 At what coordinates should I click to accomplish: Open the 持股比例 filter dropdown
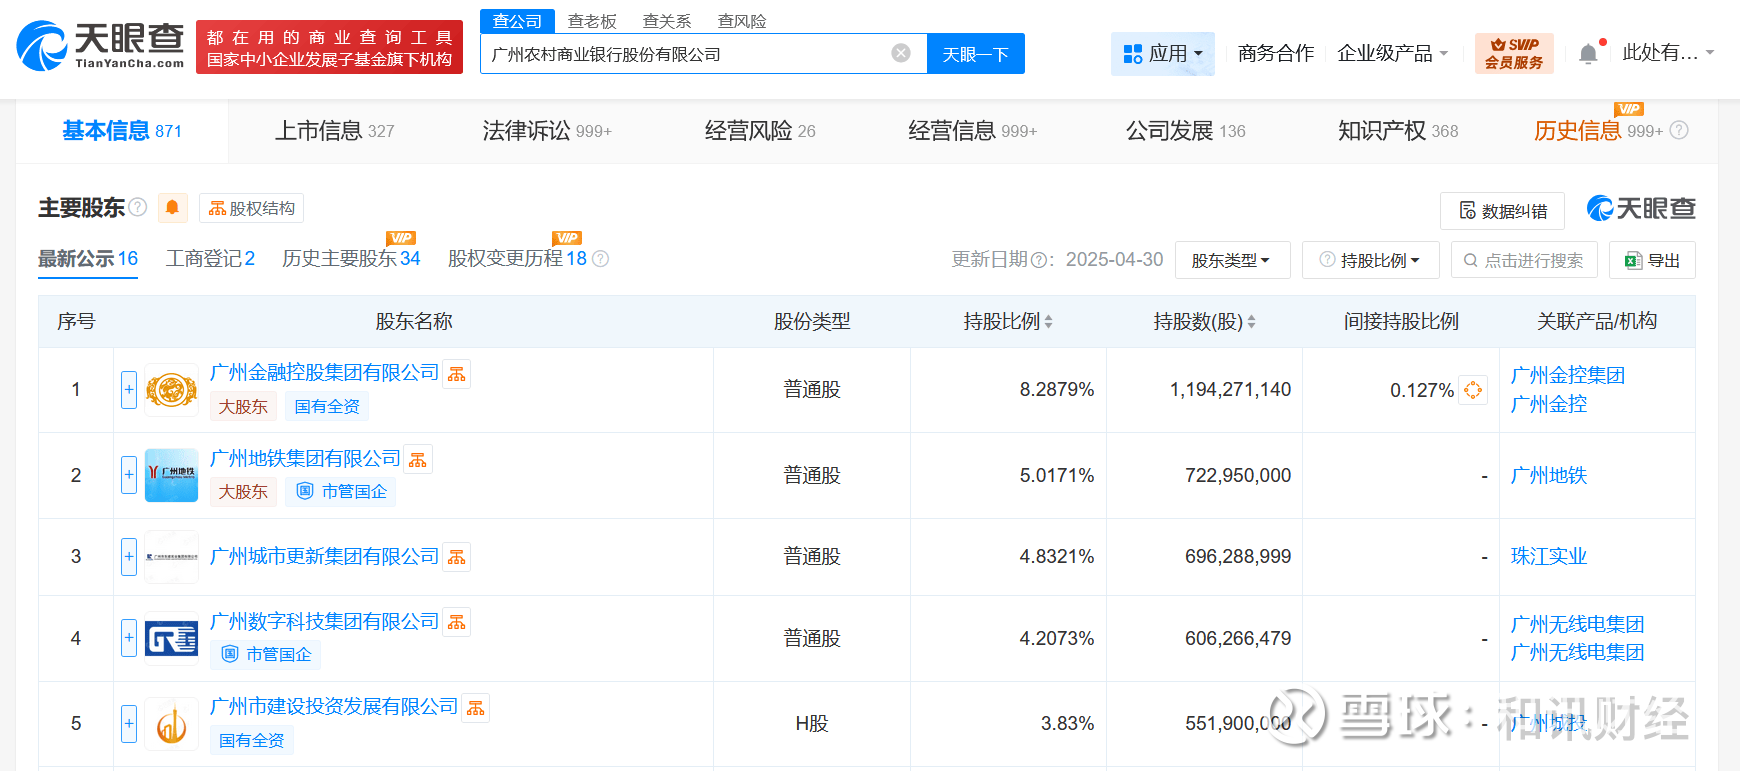[1370, 260]
